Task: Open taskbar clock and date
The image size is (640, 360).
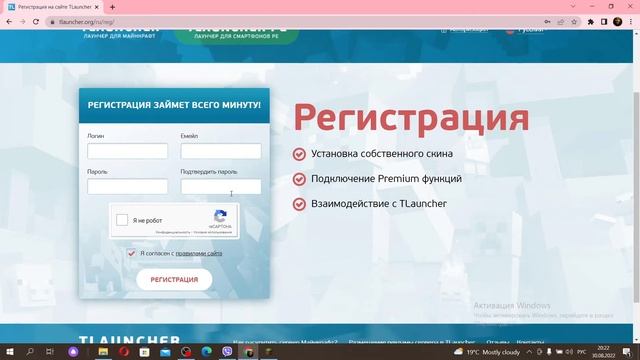Action: click(603, 352)
